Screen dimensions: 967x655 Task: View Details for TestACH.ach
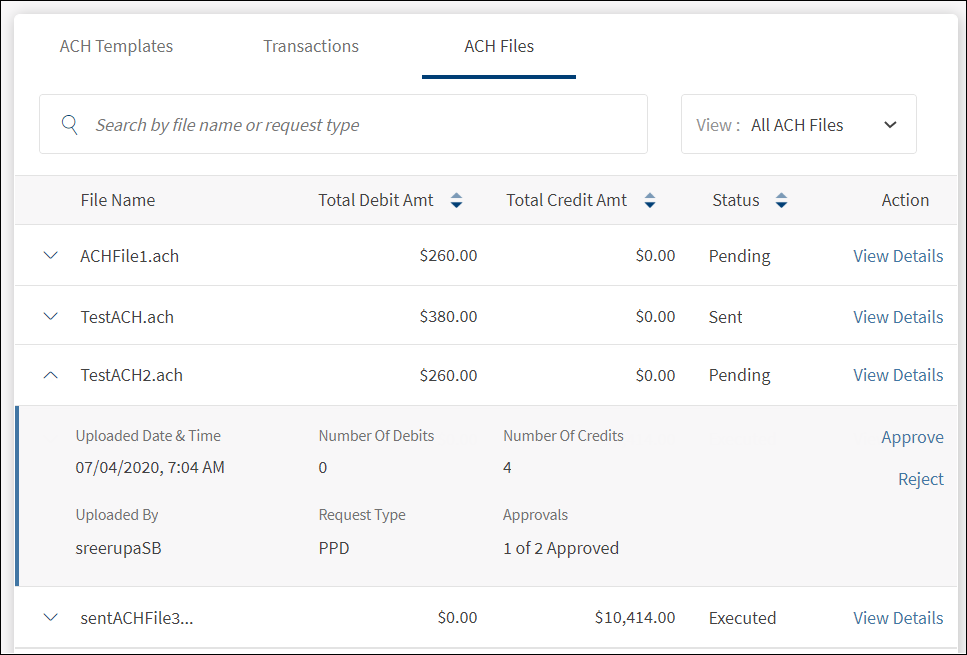pyautogui.click(x=897, y=317)
